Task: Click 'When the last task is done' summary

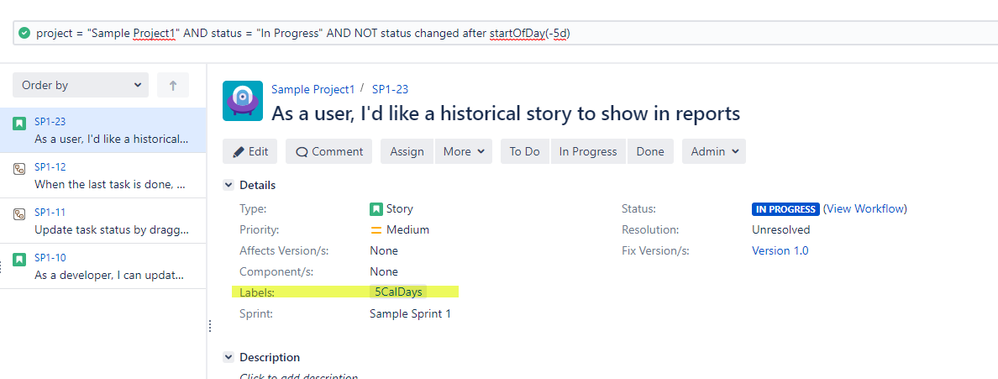Action: pyautogui.click(x=110, y=184)
